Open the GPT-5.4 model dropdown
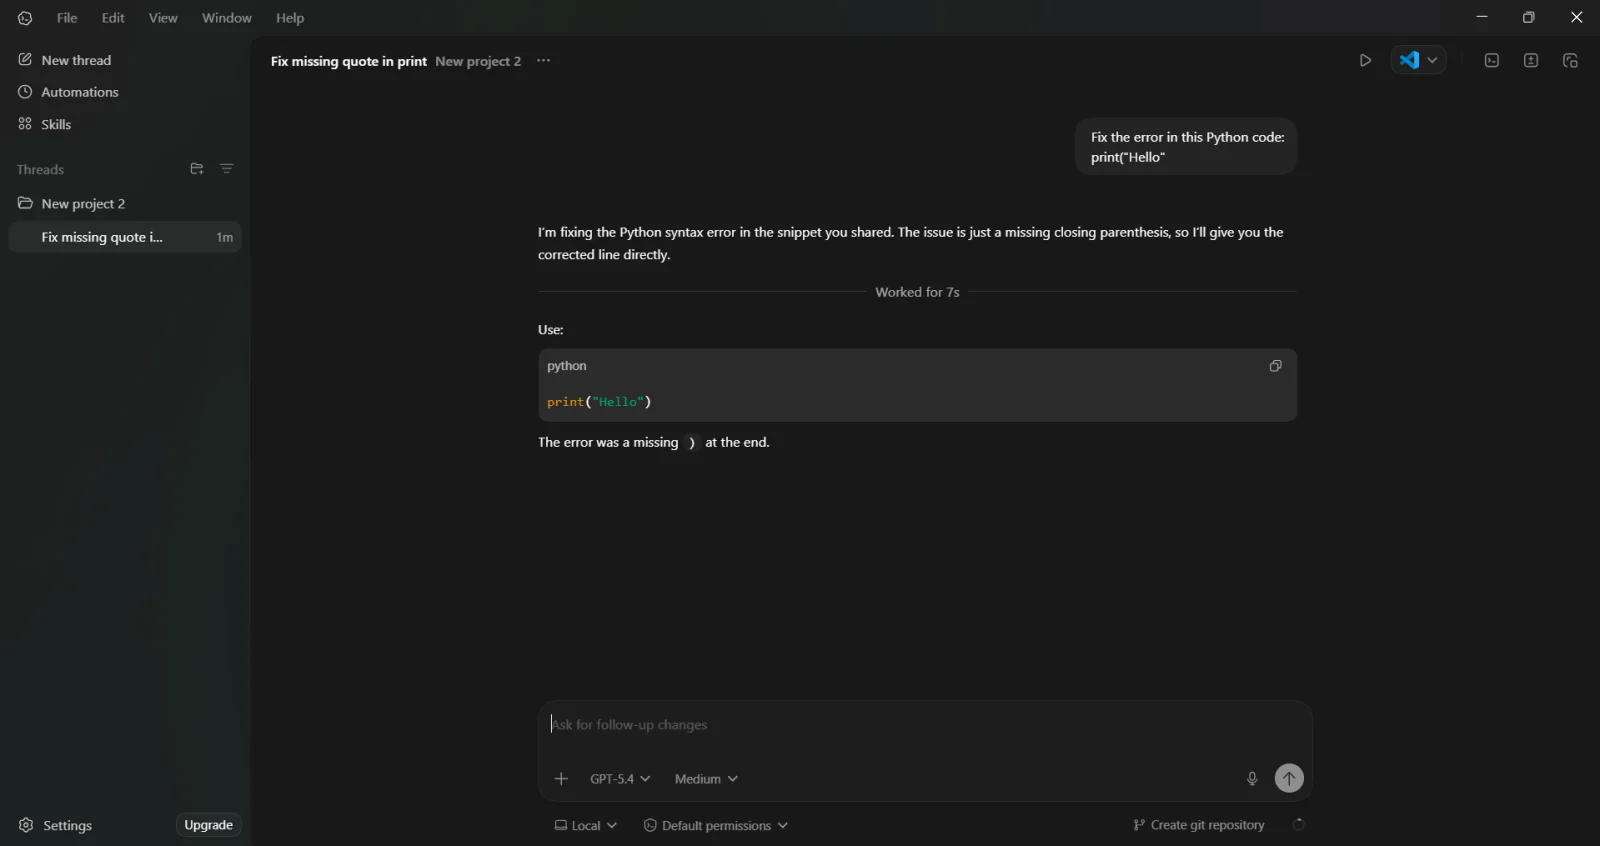The height and width of the screenshot is (846, 1600). 620,779
